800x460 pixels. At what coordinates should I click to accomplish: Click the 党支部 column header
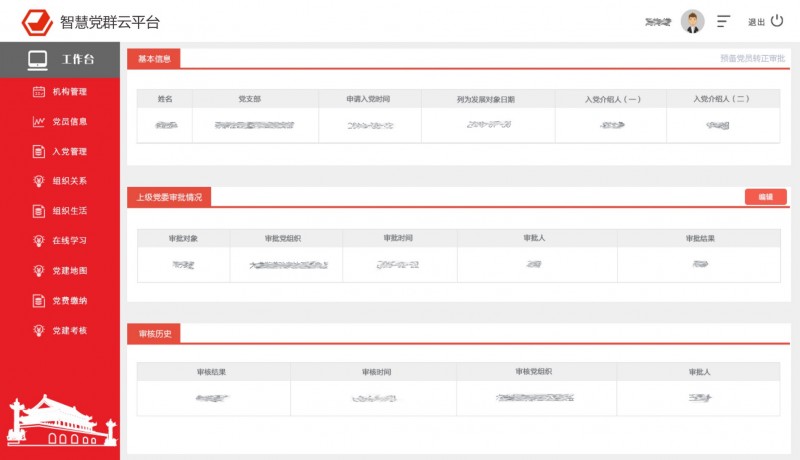tap(249, 99)
